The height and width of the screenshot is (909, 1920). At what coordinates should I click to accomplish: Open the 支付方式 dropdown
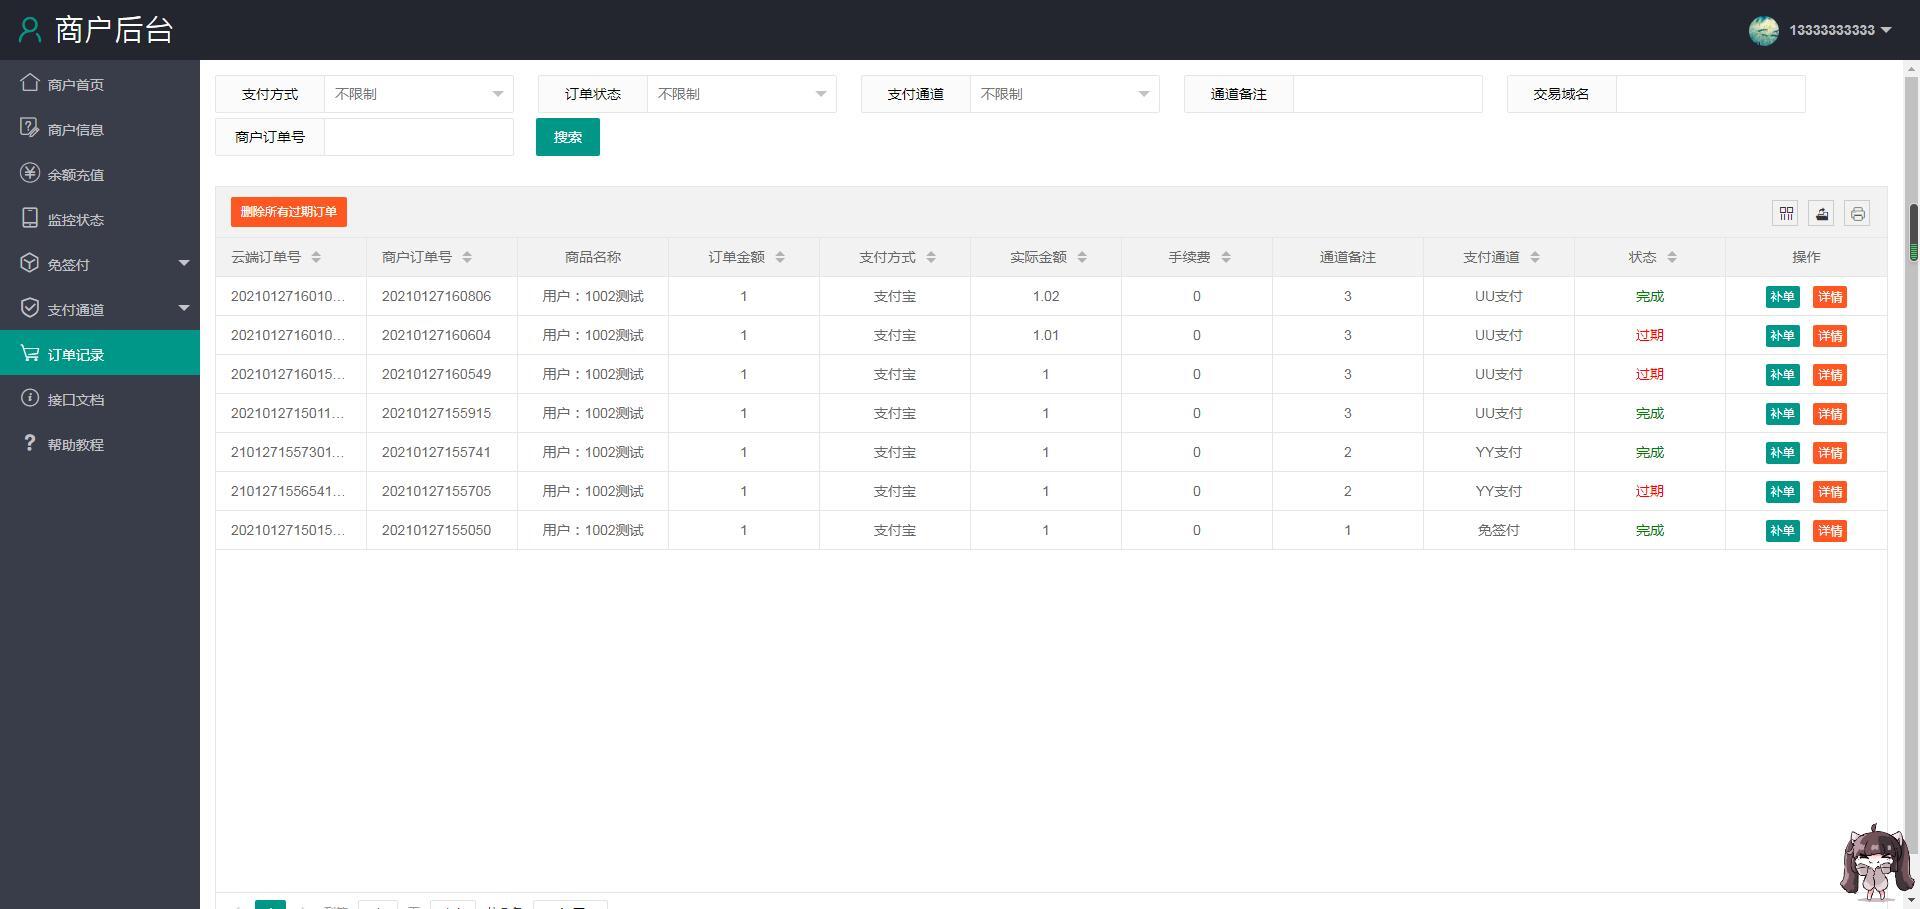[x=418, y=94]
